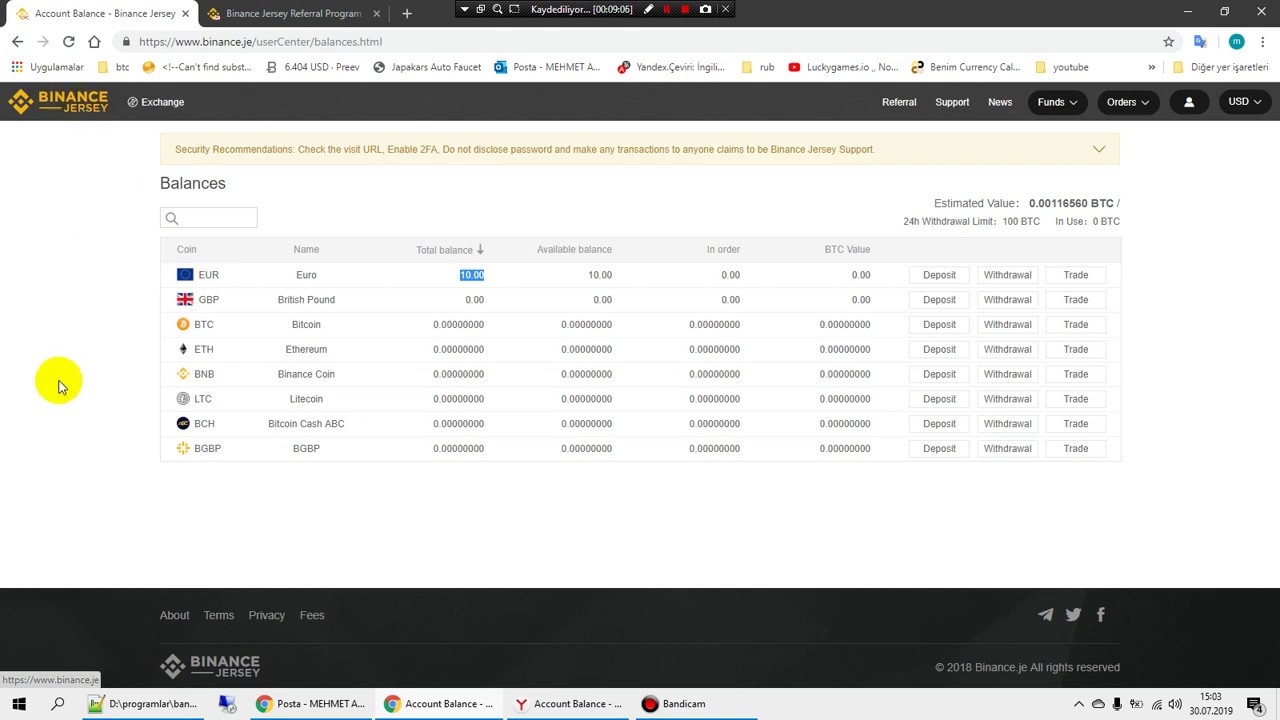
Task: Open the Referral header link
Action: (x=899, y=102)
